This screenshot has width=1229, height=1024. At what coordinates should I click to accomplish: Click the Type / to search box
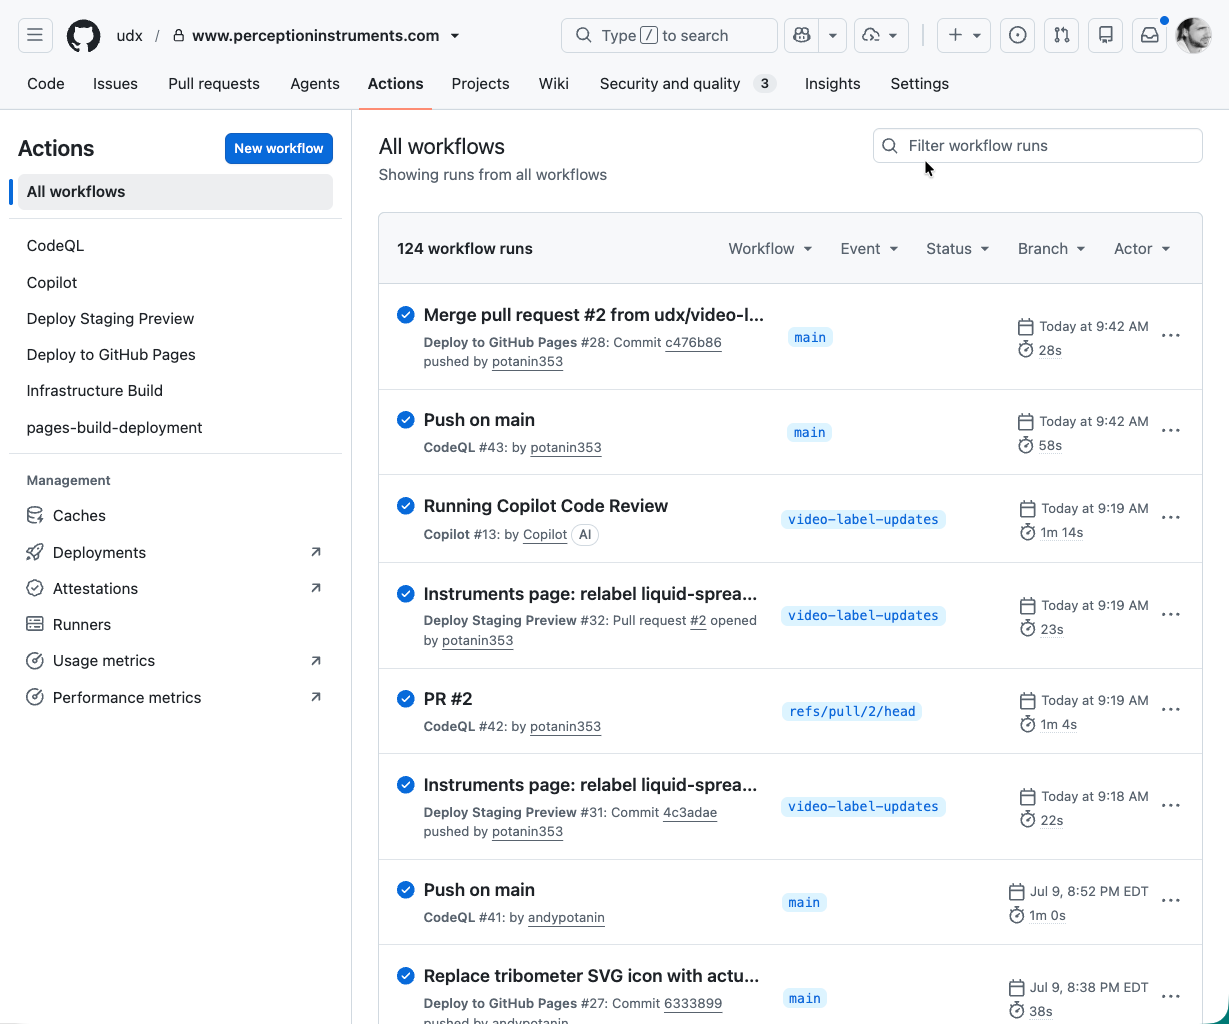point(669,35)
